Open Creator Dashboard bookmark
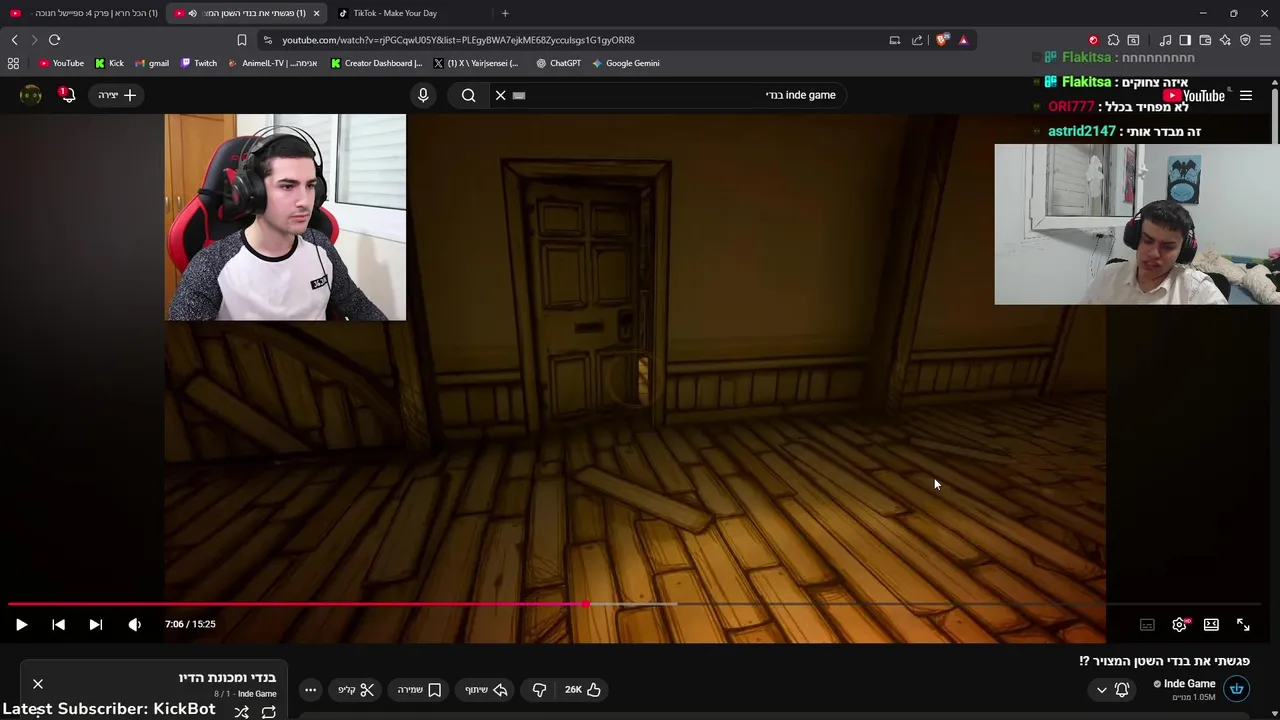The width and height of the screenshot is (1280, 720). tap(377, 63)
